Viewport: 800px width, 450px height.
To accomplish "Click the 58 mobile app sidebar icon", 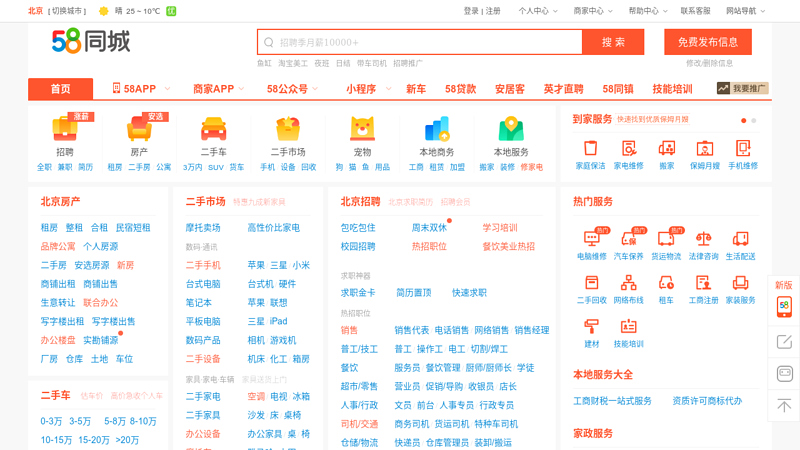I will (784, 306).
